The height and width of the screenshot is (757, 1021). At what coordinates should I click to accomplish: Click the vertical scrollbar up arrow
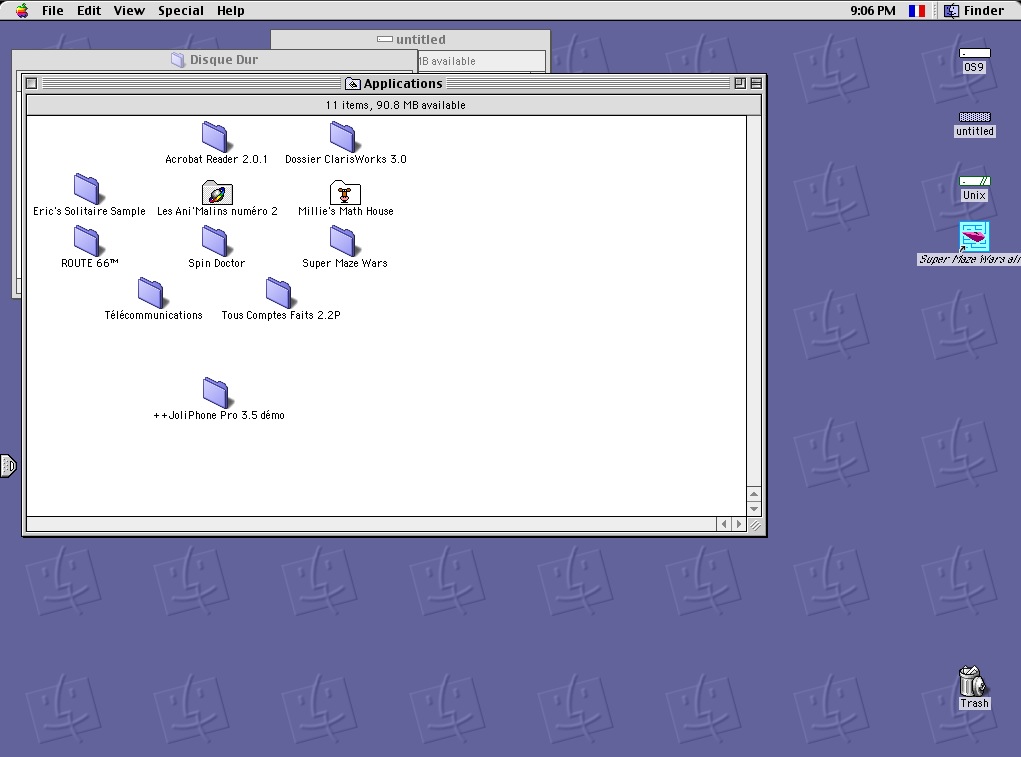tap(754, 494)
